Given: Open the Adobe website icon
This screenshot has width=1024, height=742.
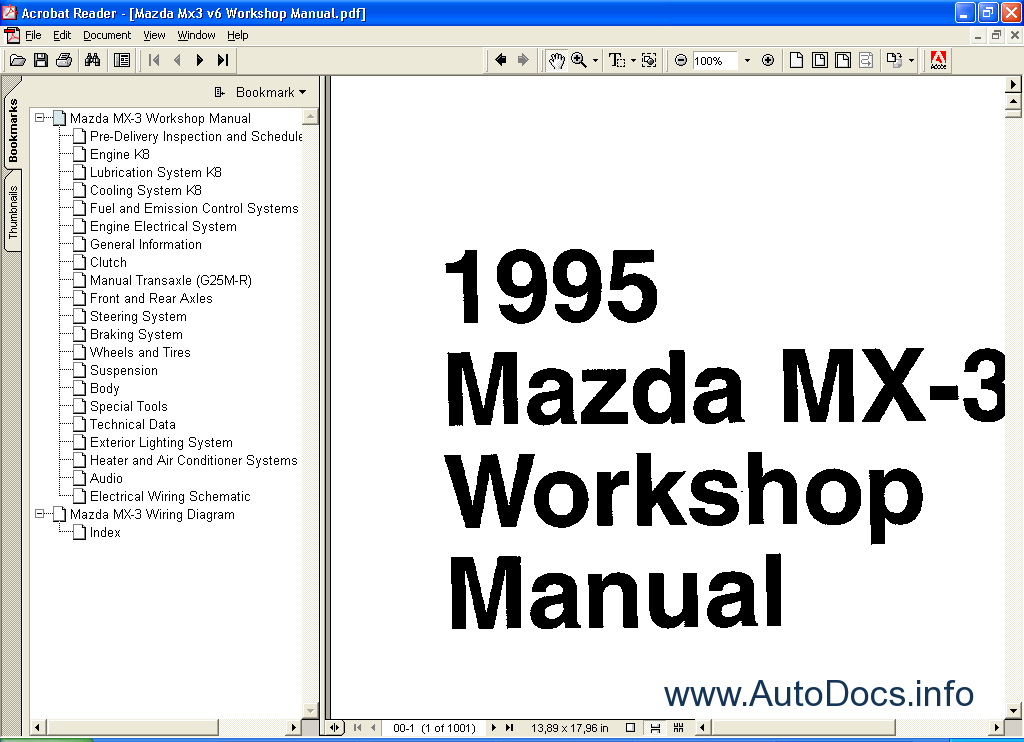Looking at the screenshot, I should 938,61.
